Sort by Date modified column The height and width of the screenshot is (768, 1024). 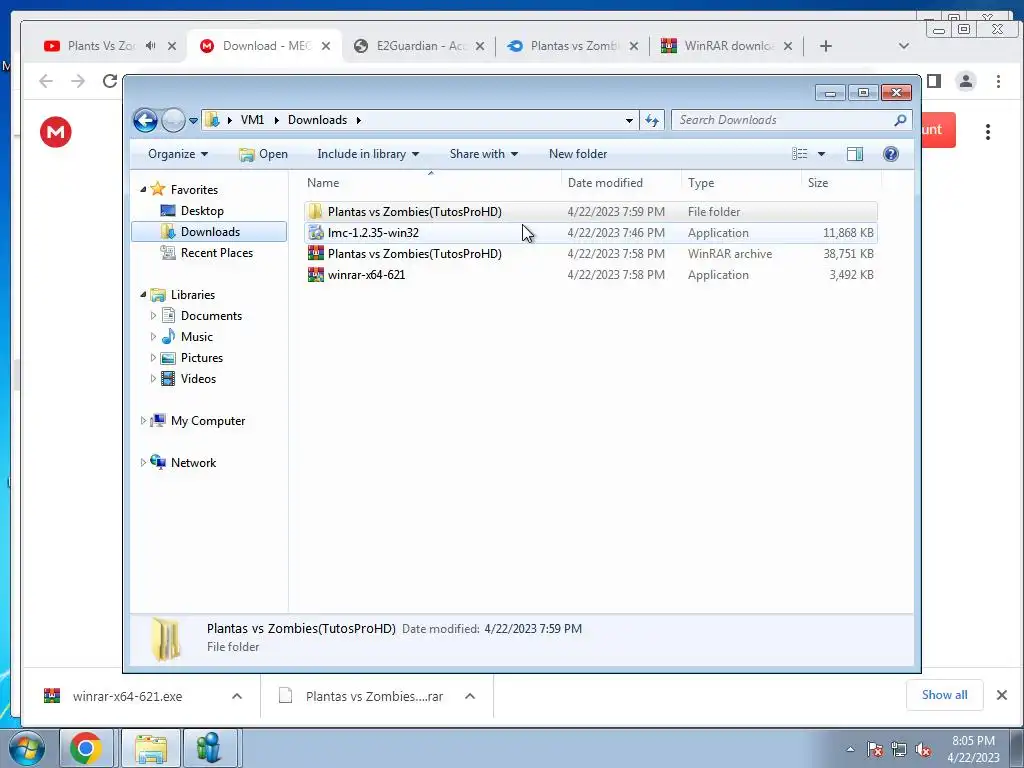[620, 183]
